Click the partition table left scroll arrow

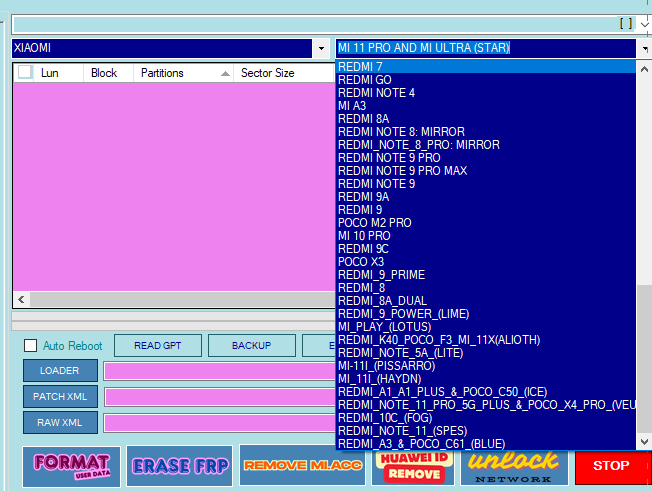point(22,299)
